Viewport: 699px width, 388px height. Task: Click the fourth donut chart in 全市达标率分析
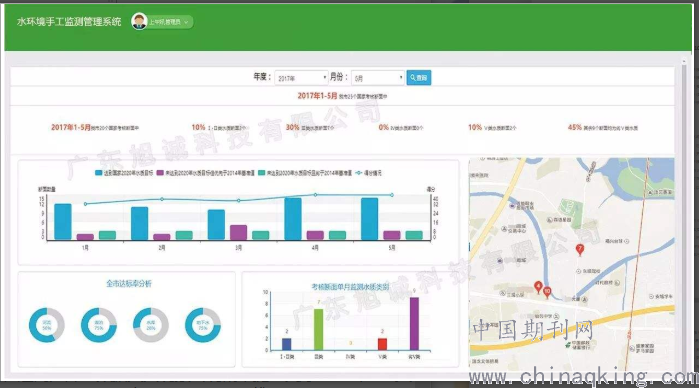pyautogui.click(x=203, y=325)
